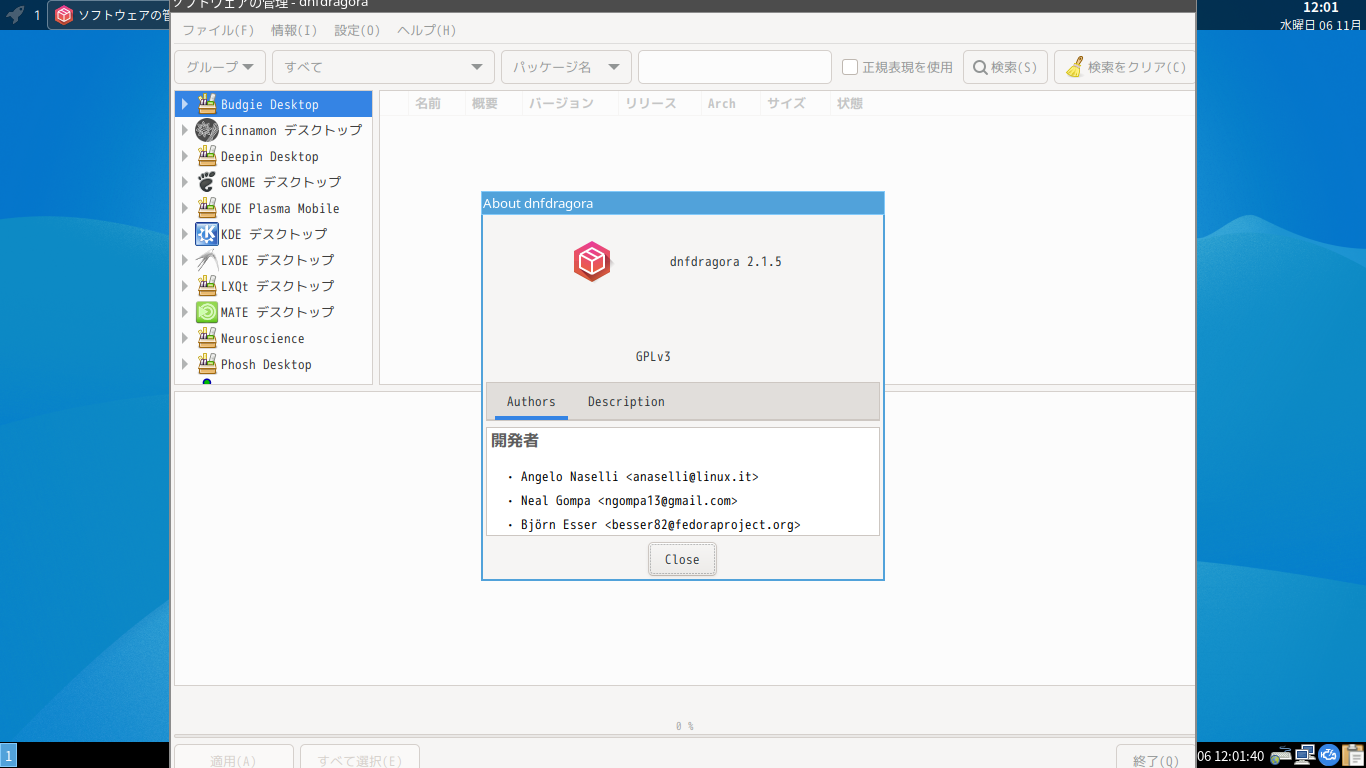This screenshot has height=768, width=1366.
Task: Open the パッケージ名 search-field dropdown
Action: (566, 67)
